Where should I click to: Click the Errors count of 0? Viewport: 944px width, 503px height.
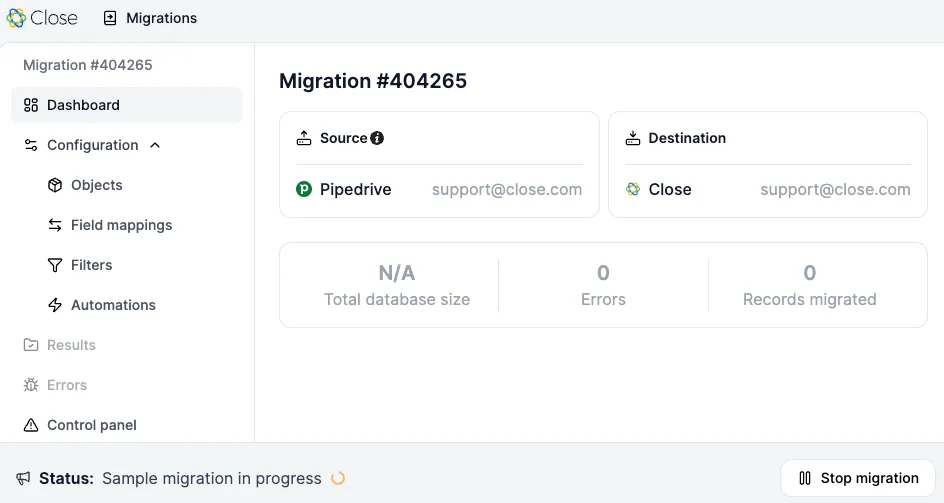pyautogui.click(x=603, y=273)
